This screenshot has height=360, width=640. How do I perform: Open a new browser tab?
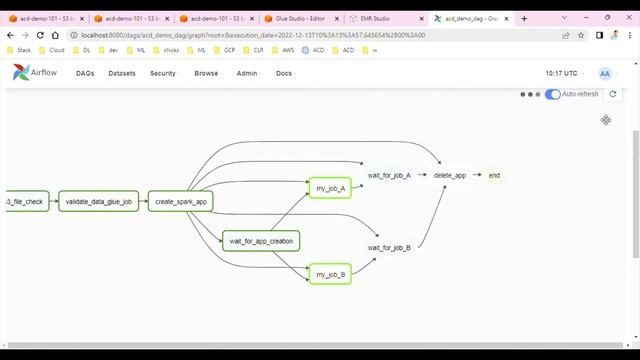[524, 19]
